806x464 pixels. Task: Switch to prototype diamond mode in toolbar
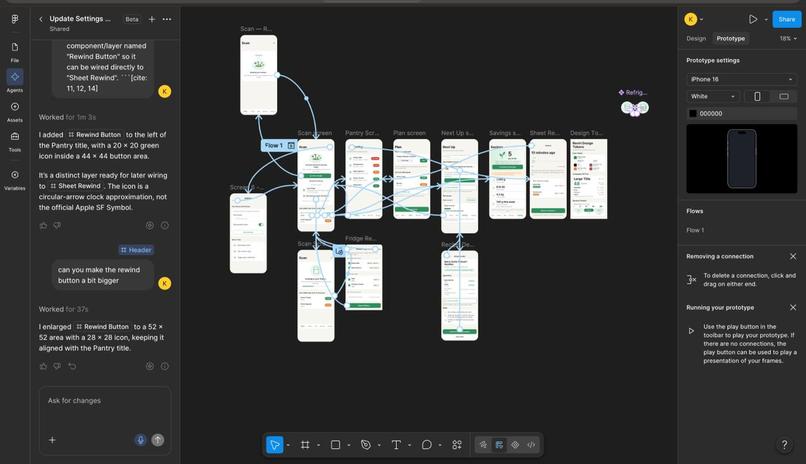pos(515,444)
